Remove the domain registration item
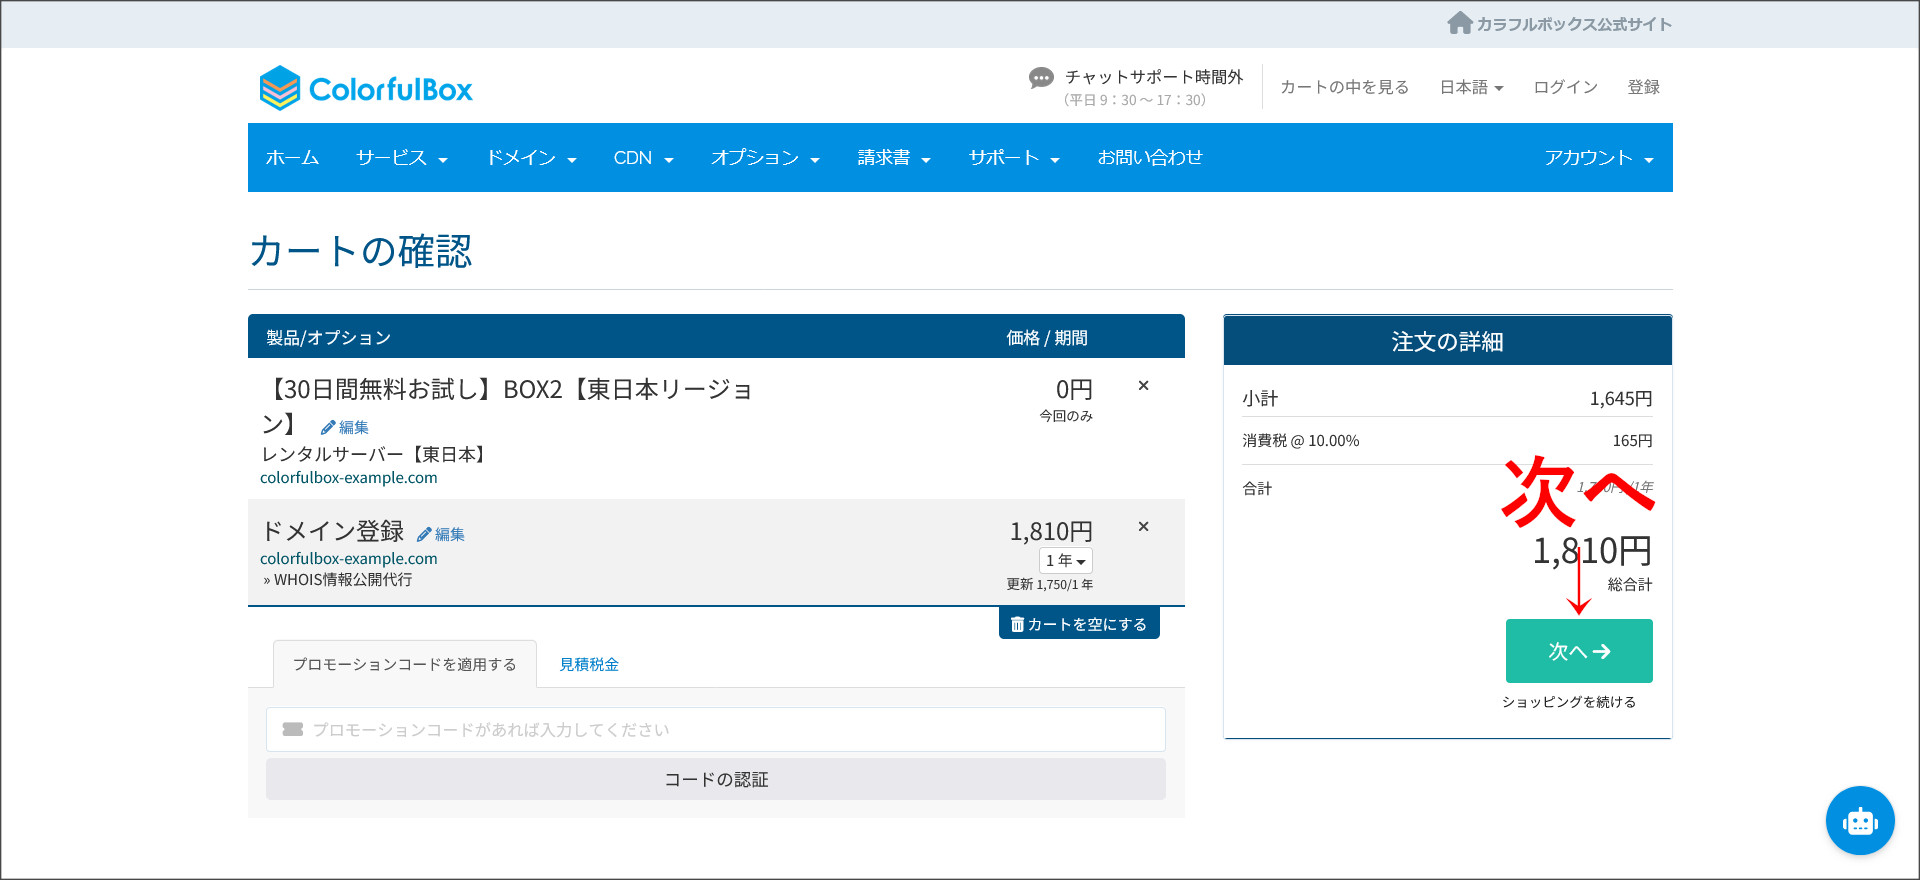 tap(1143, 527)
